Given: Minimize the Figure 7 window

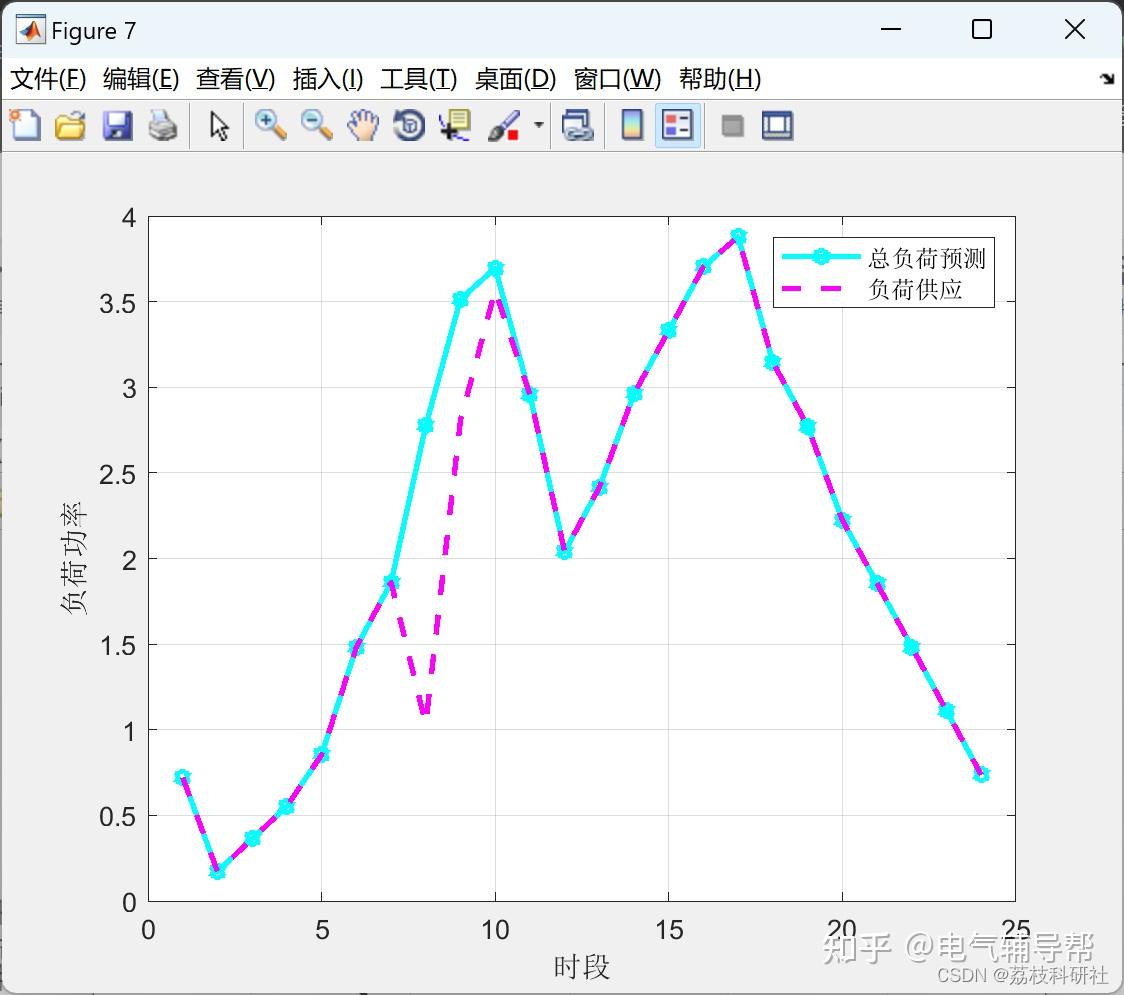Looking at the screenshot, I should (x=890, y=29).
